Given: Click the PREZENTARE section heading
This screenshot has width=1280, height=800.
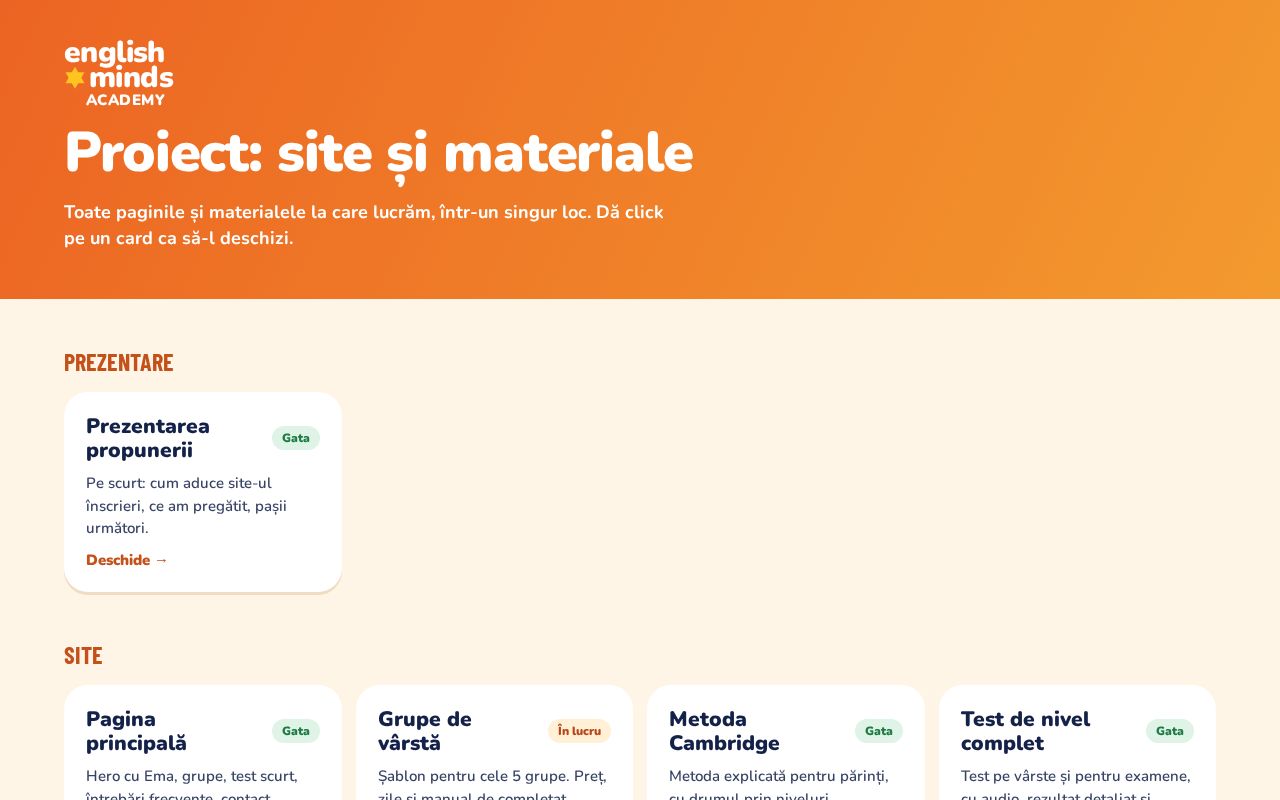Looking at the screenshot, I should pyautogui.click(x=119, y=362).
